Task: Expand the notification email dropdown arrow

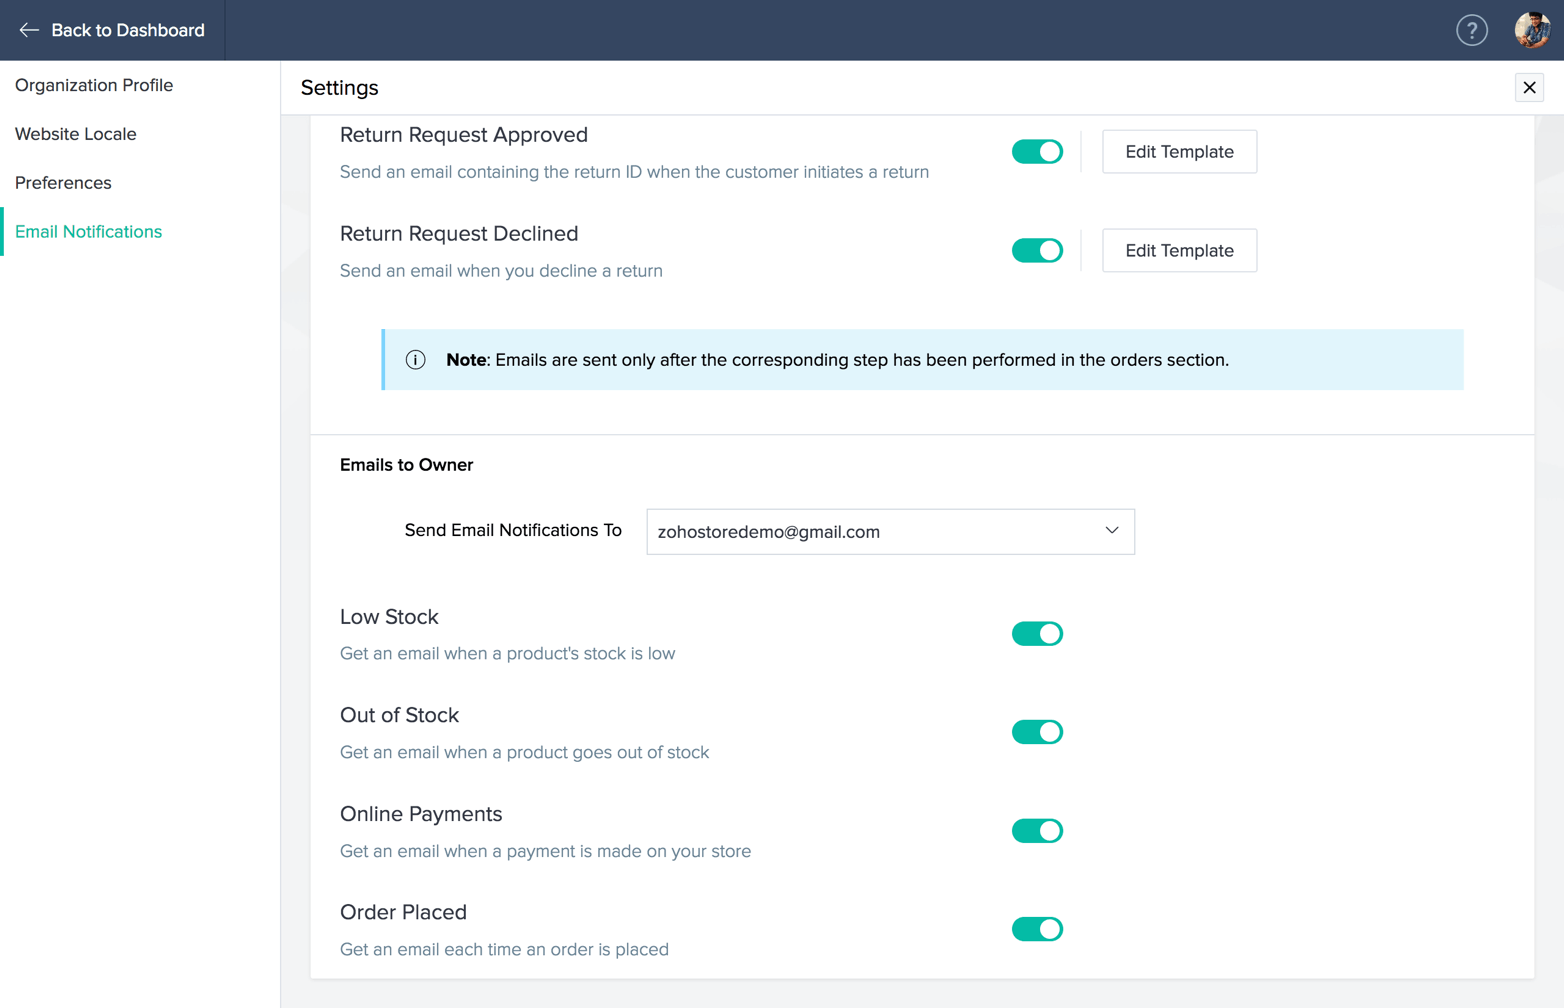Action: coord(1111,531)
